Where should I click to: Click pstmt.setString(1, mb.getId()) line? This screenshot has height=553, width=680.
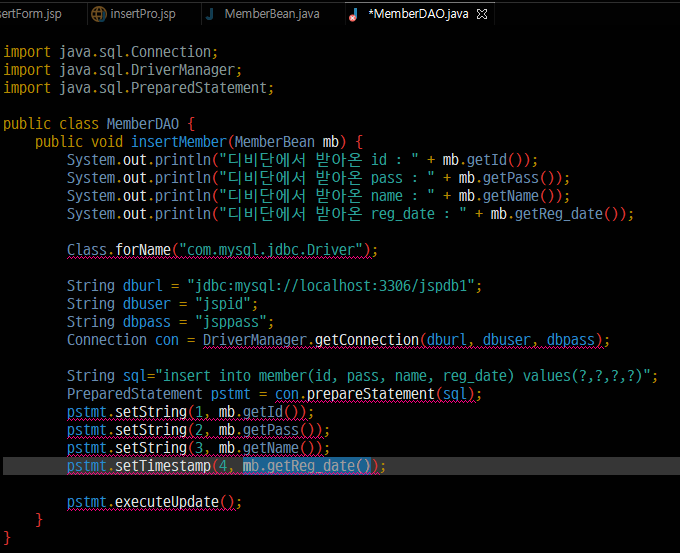click(x=190, y=412)
